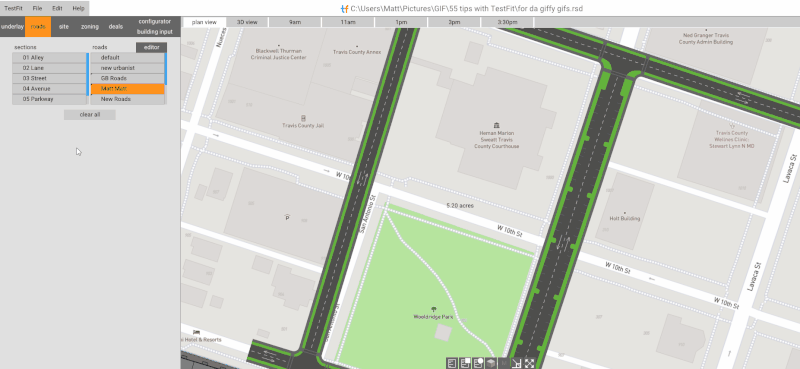Select the 3pm shadow time
800x369 pixels.
click(x=454, y=22)
